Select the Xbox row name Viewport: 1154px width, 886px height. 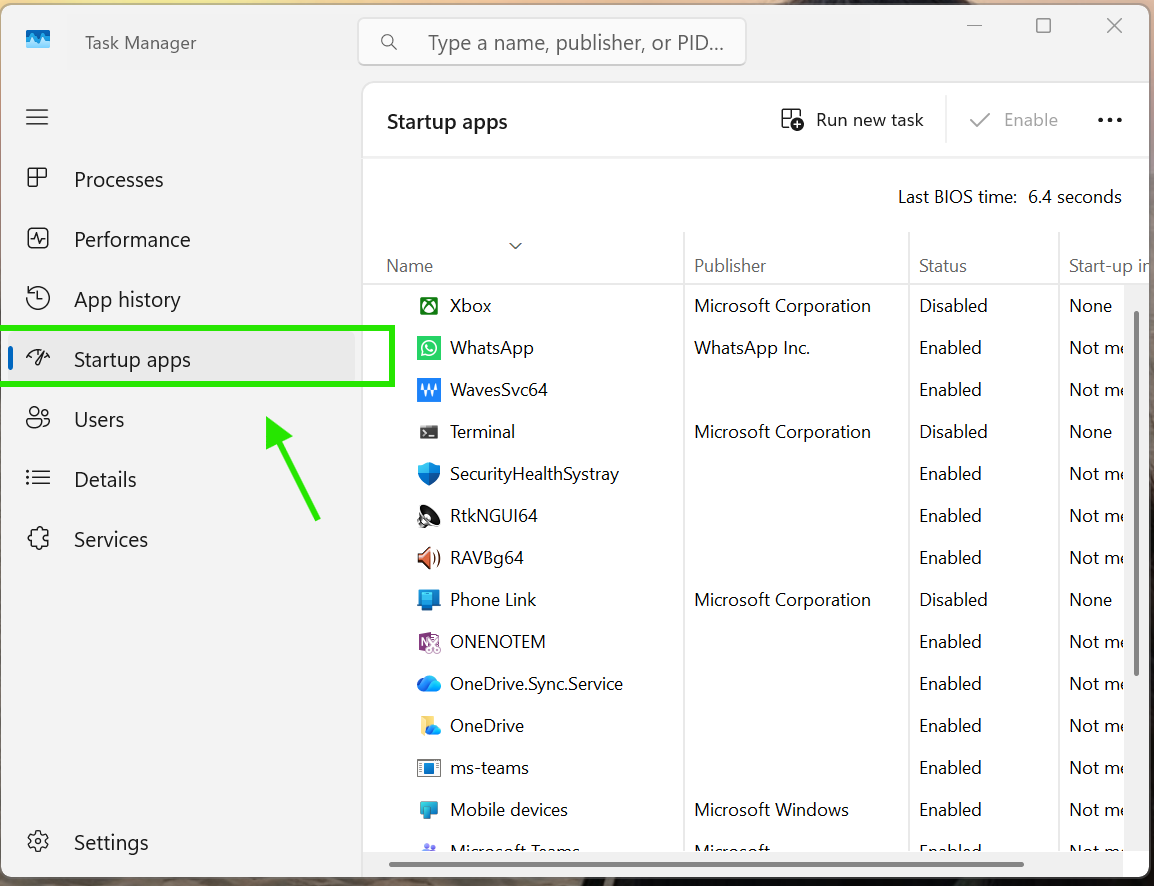pos(470,305)
